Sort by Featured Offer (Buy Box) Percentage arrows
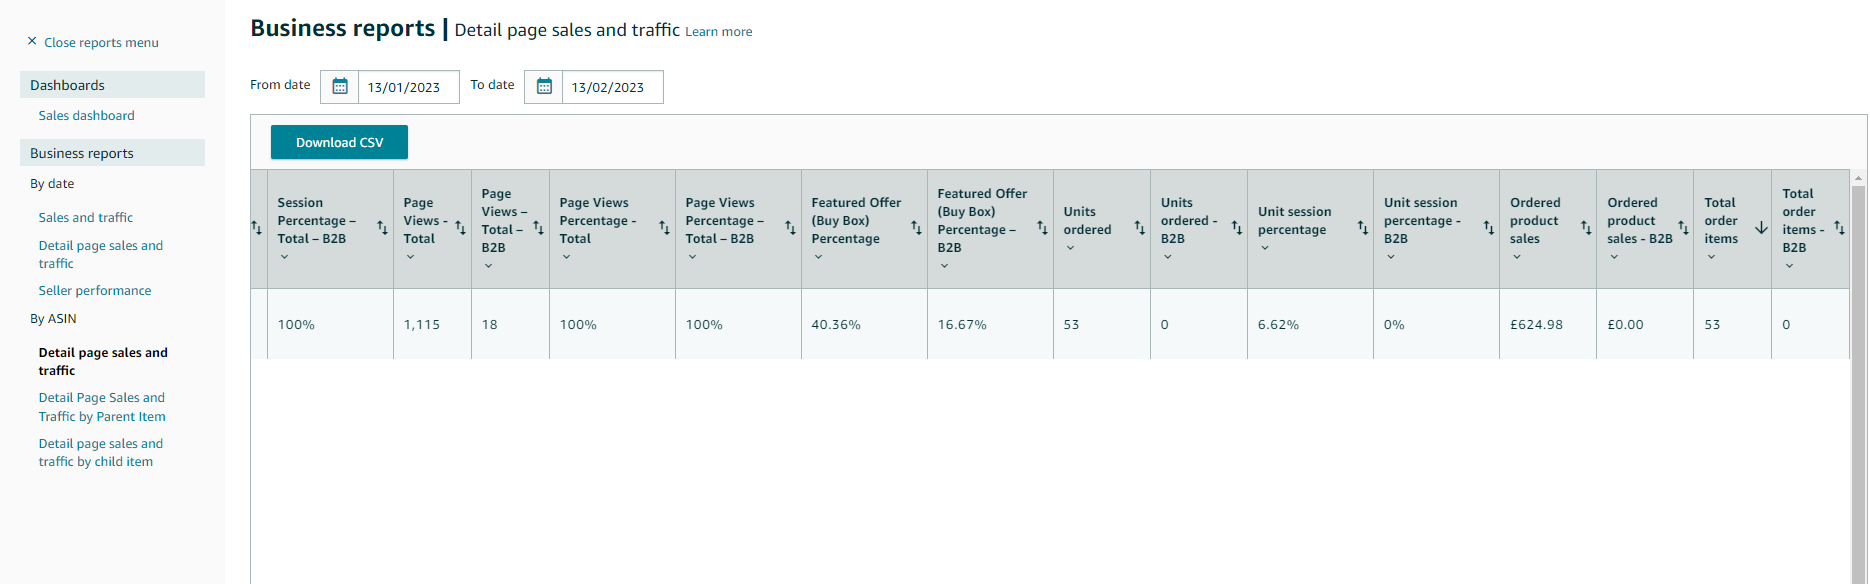1870x584 pixels. (x=916, y=228)
